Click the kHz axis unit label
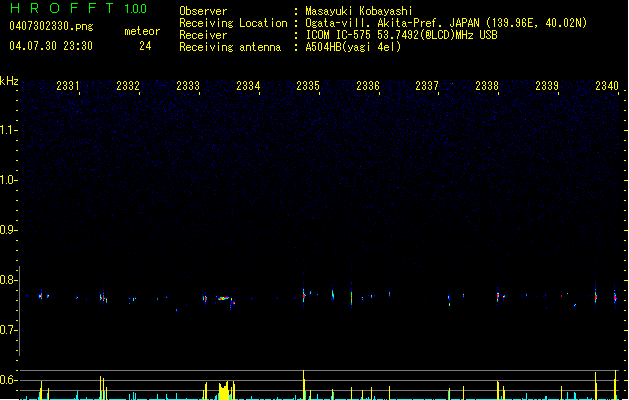The width and height of the screenshot is (629, 400). [9, 81]
